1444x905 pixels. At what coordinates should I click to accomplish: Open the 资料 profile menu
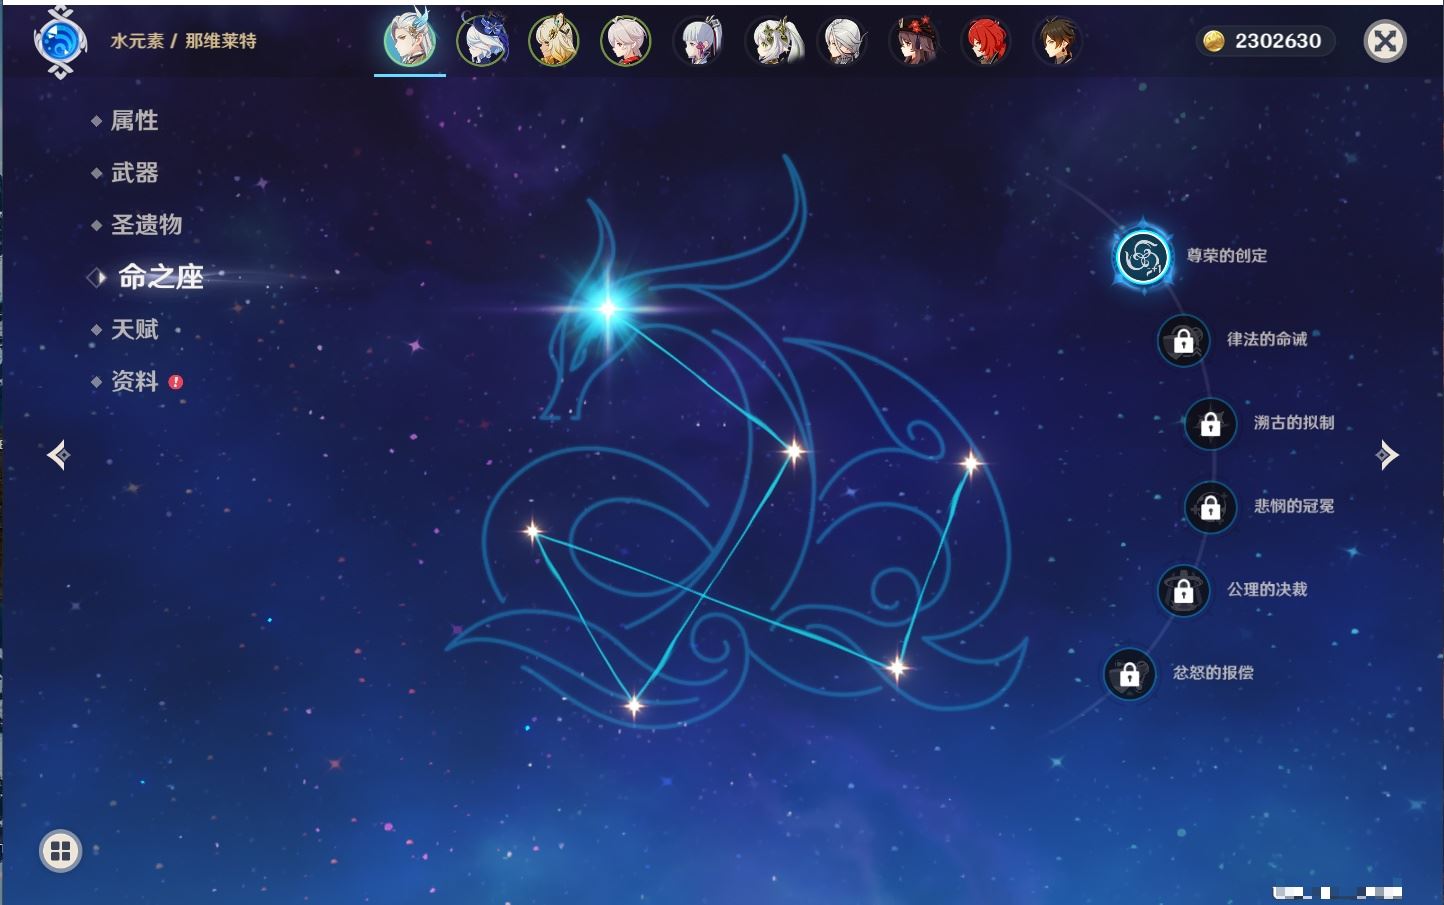coord(136,381)
